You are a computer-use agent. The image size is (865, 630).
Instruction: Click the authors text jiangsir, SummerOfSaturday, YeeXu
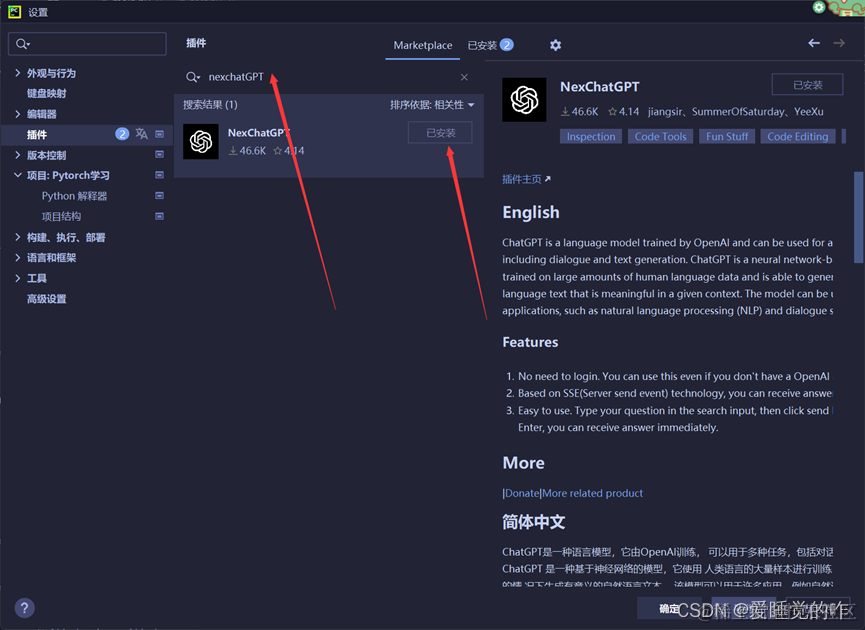pos(735,112)
